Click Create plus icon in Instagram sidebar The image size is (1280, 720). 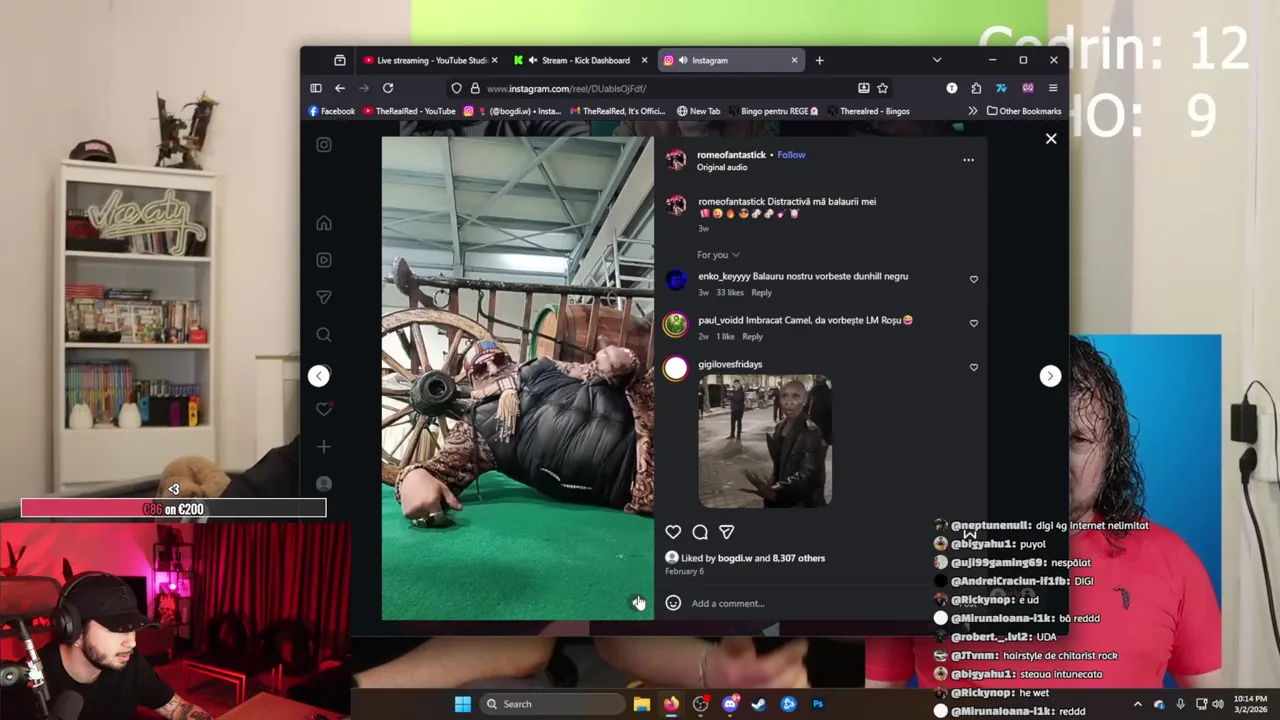point(324,447)
